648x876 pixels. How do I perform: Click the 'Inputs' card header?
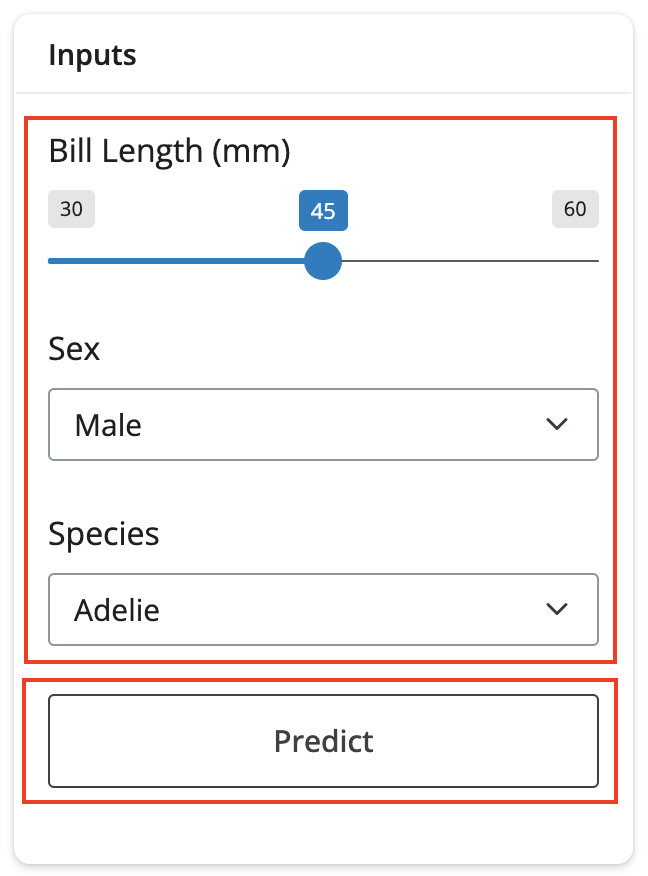coord(92,54)
